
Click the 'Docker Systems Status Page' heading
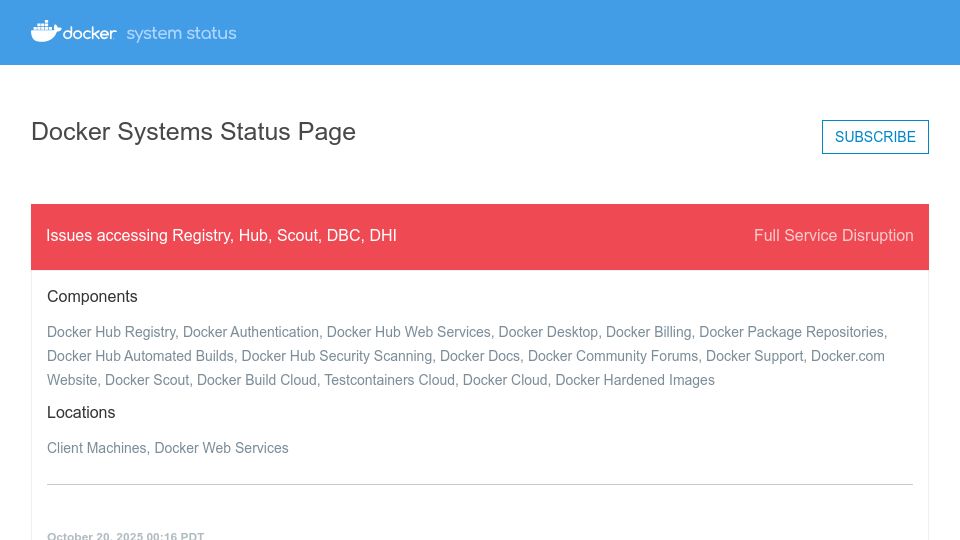click(x=193, y=132)
